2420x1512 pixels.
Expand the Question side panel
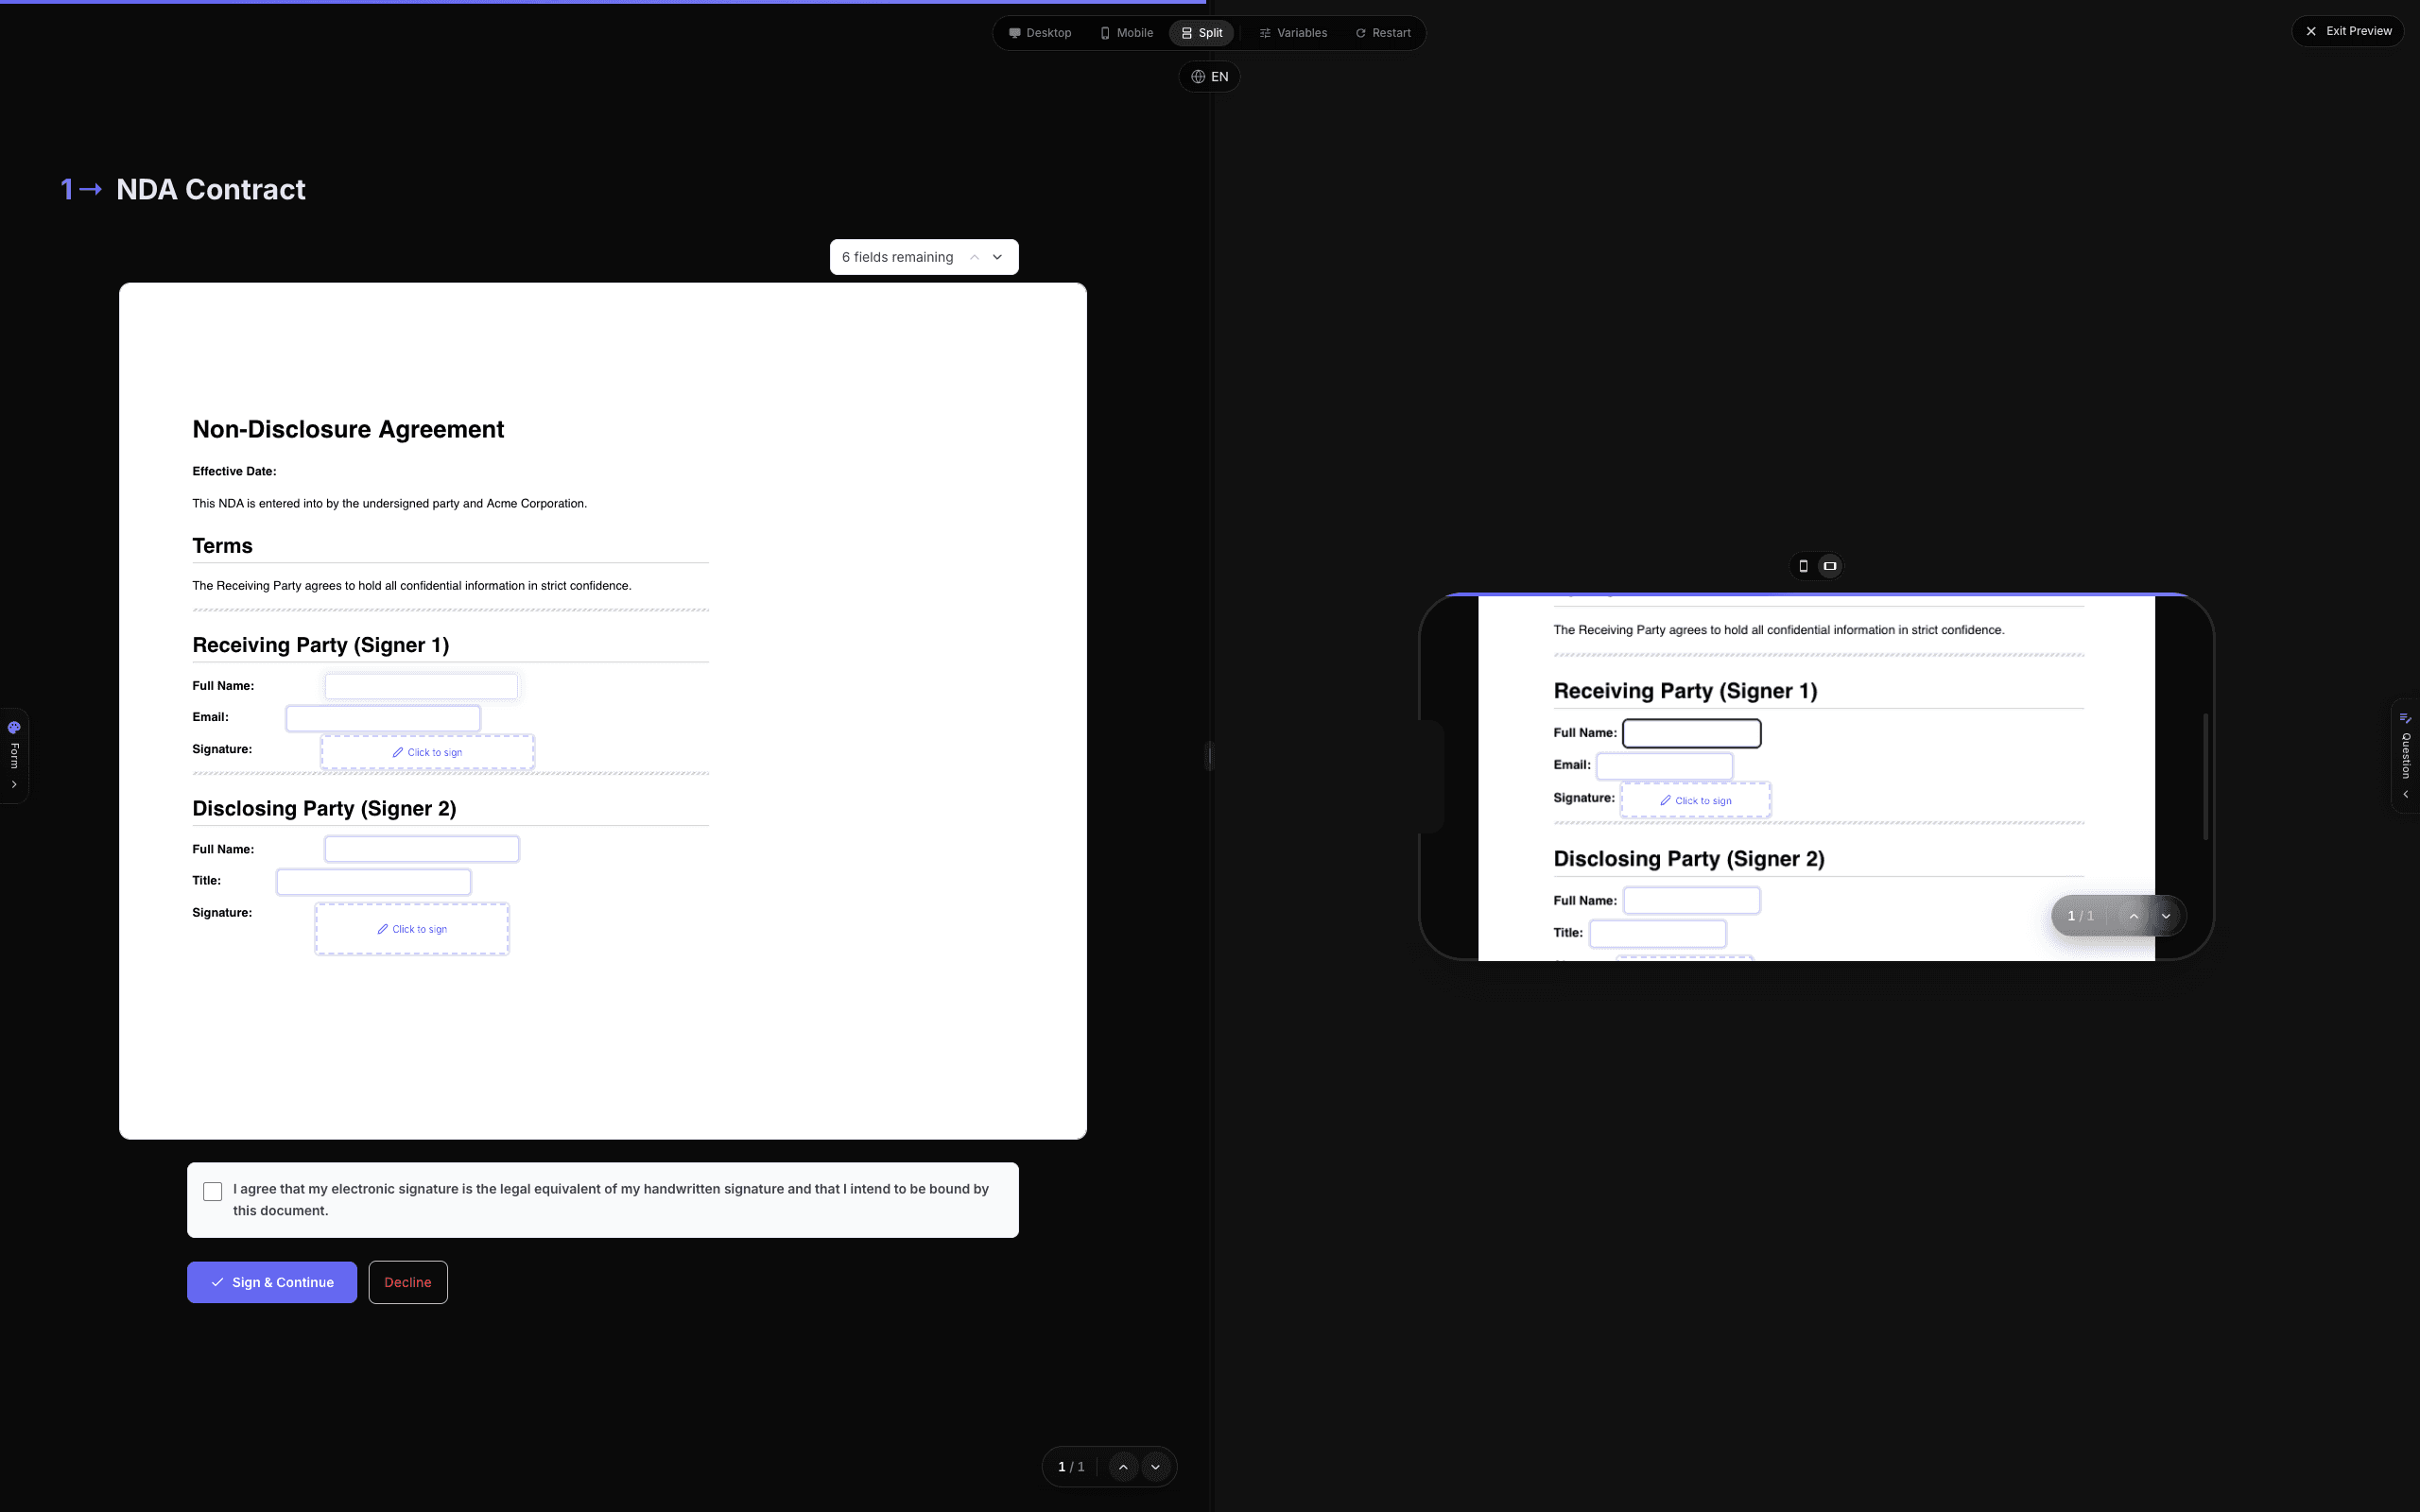point(2405,755)
